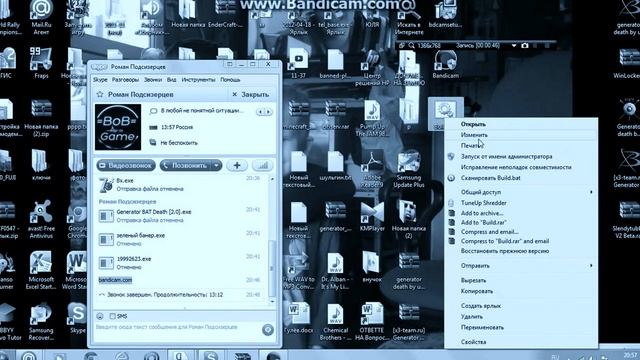Open the шульгин.txt file on the desktop
This screenshot has width=640, height=360.
click(x=335, y=166)
